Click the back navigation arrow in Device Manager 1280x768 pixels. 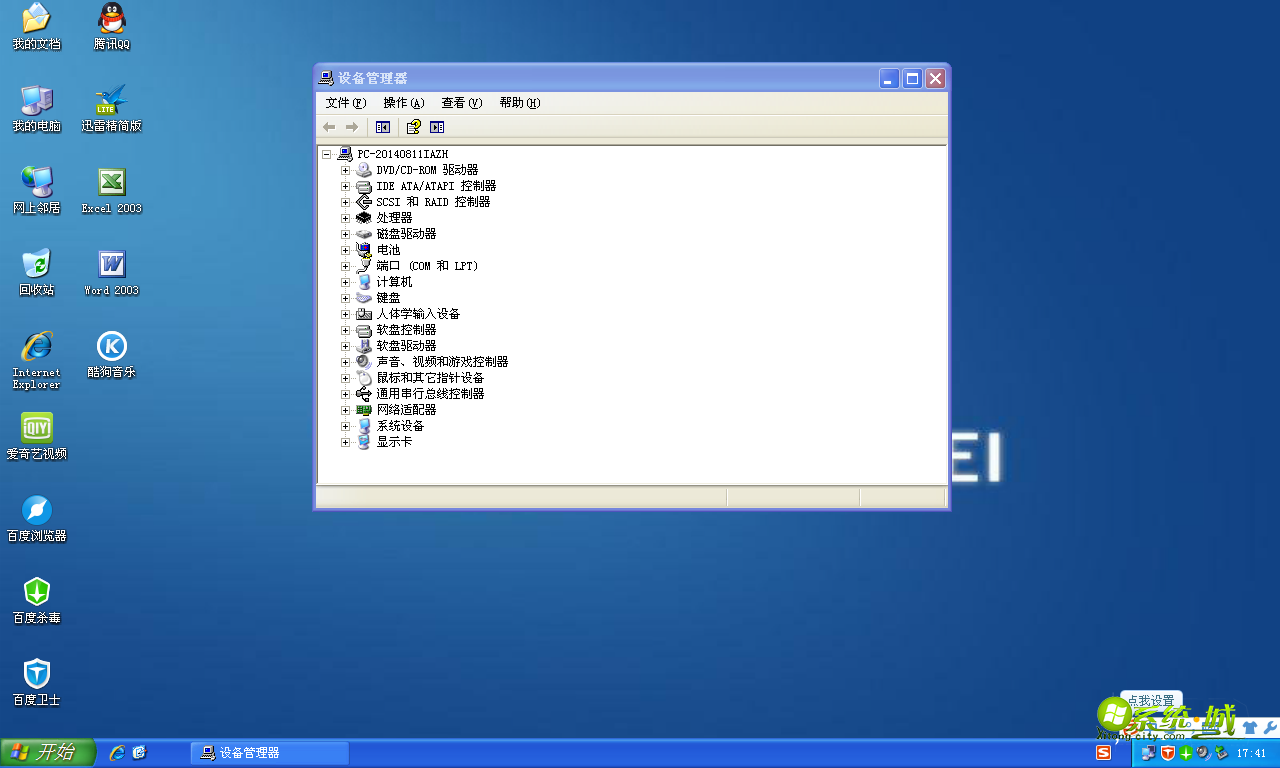(x=328, y=126)
